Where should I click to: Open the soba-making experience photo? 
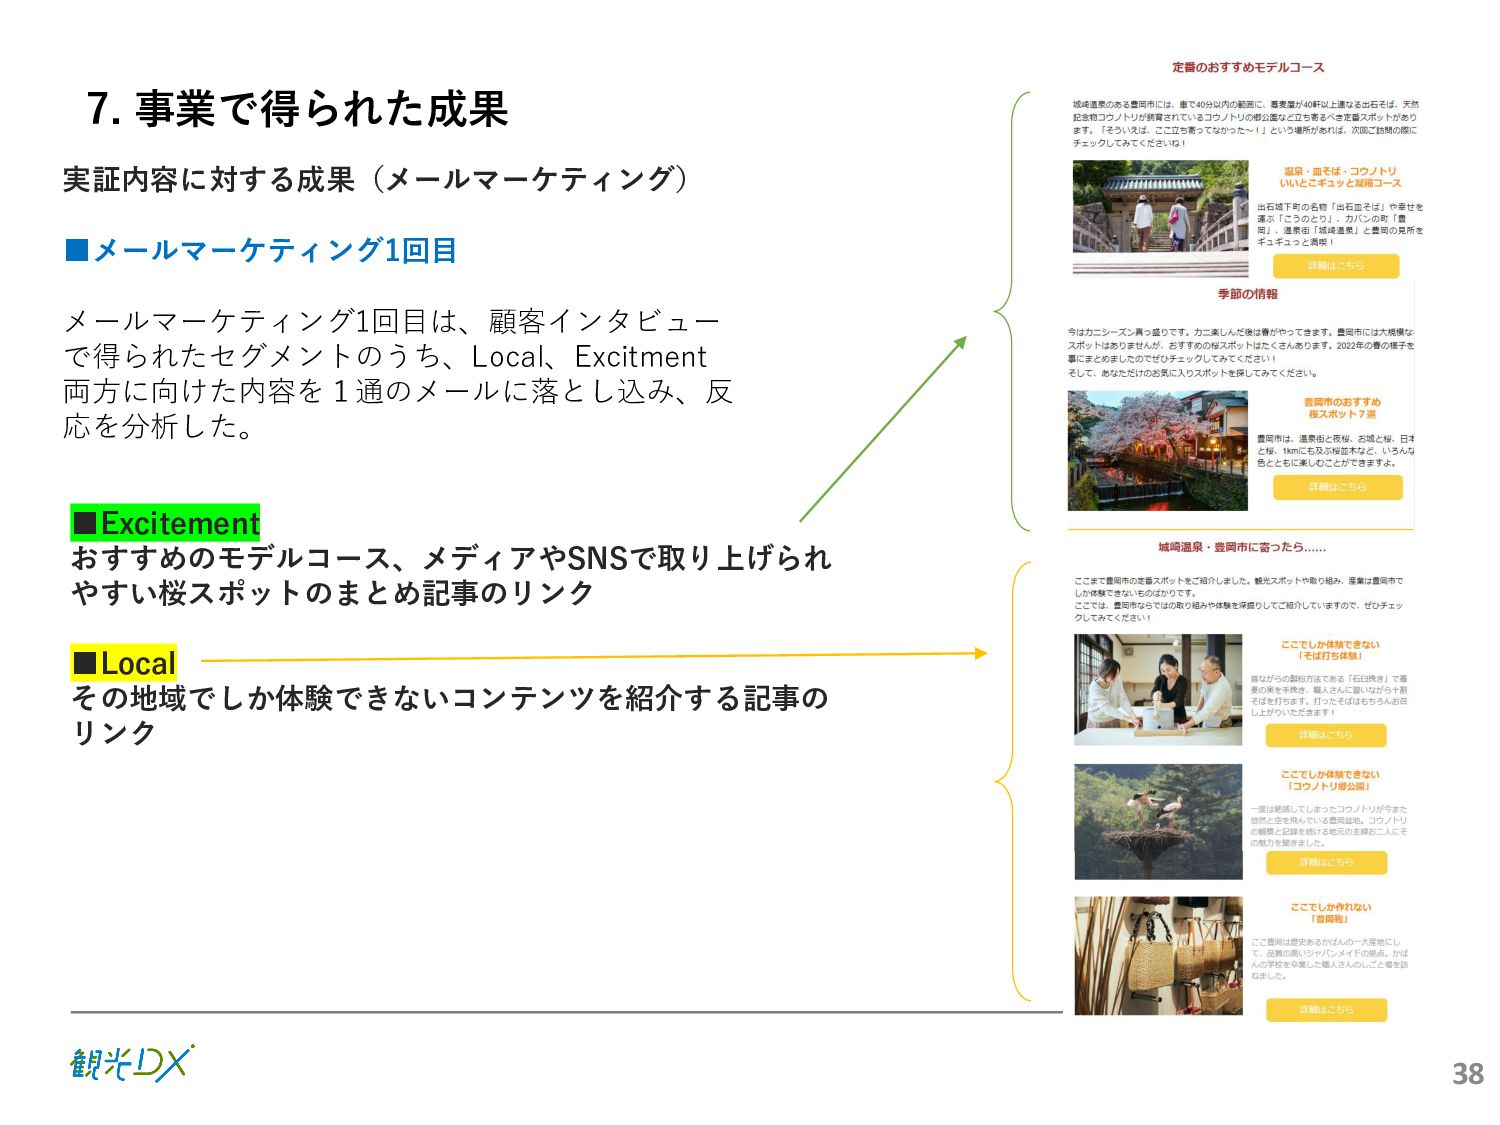[x=1158, y=689]
